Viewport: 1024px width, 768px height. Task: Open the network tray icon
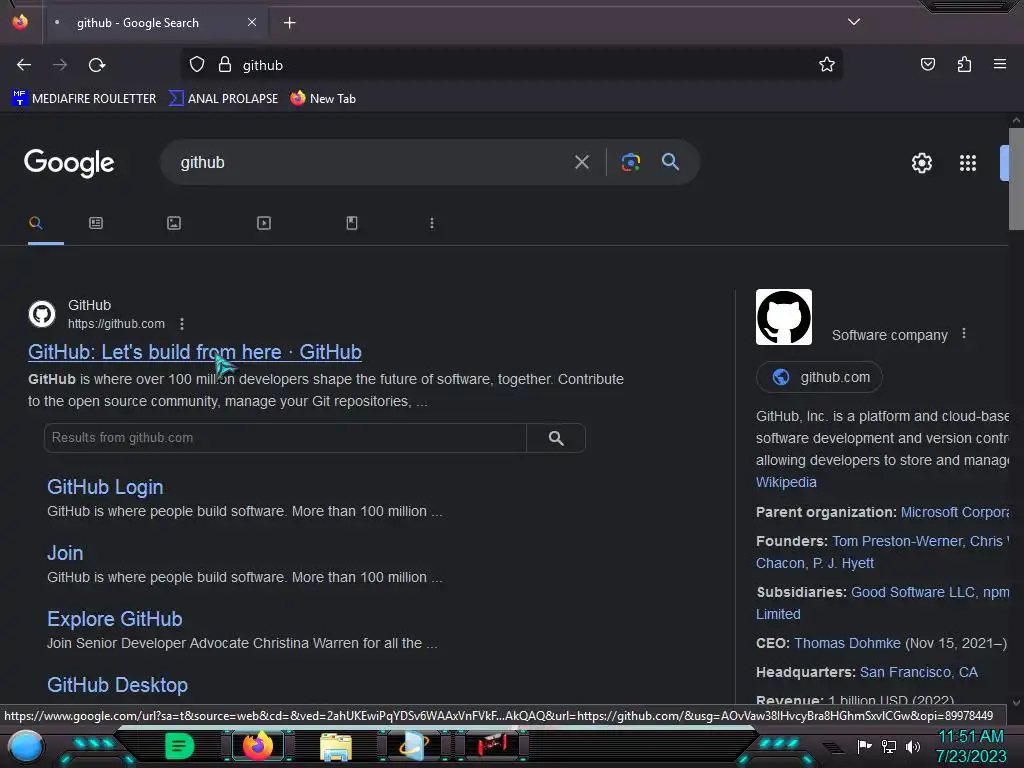[x=889, y=746]
